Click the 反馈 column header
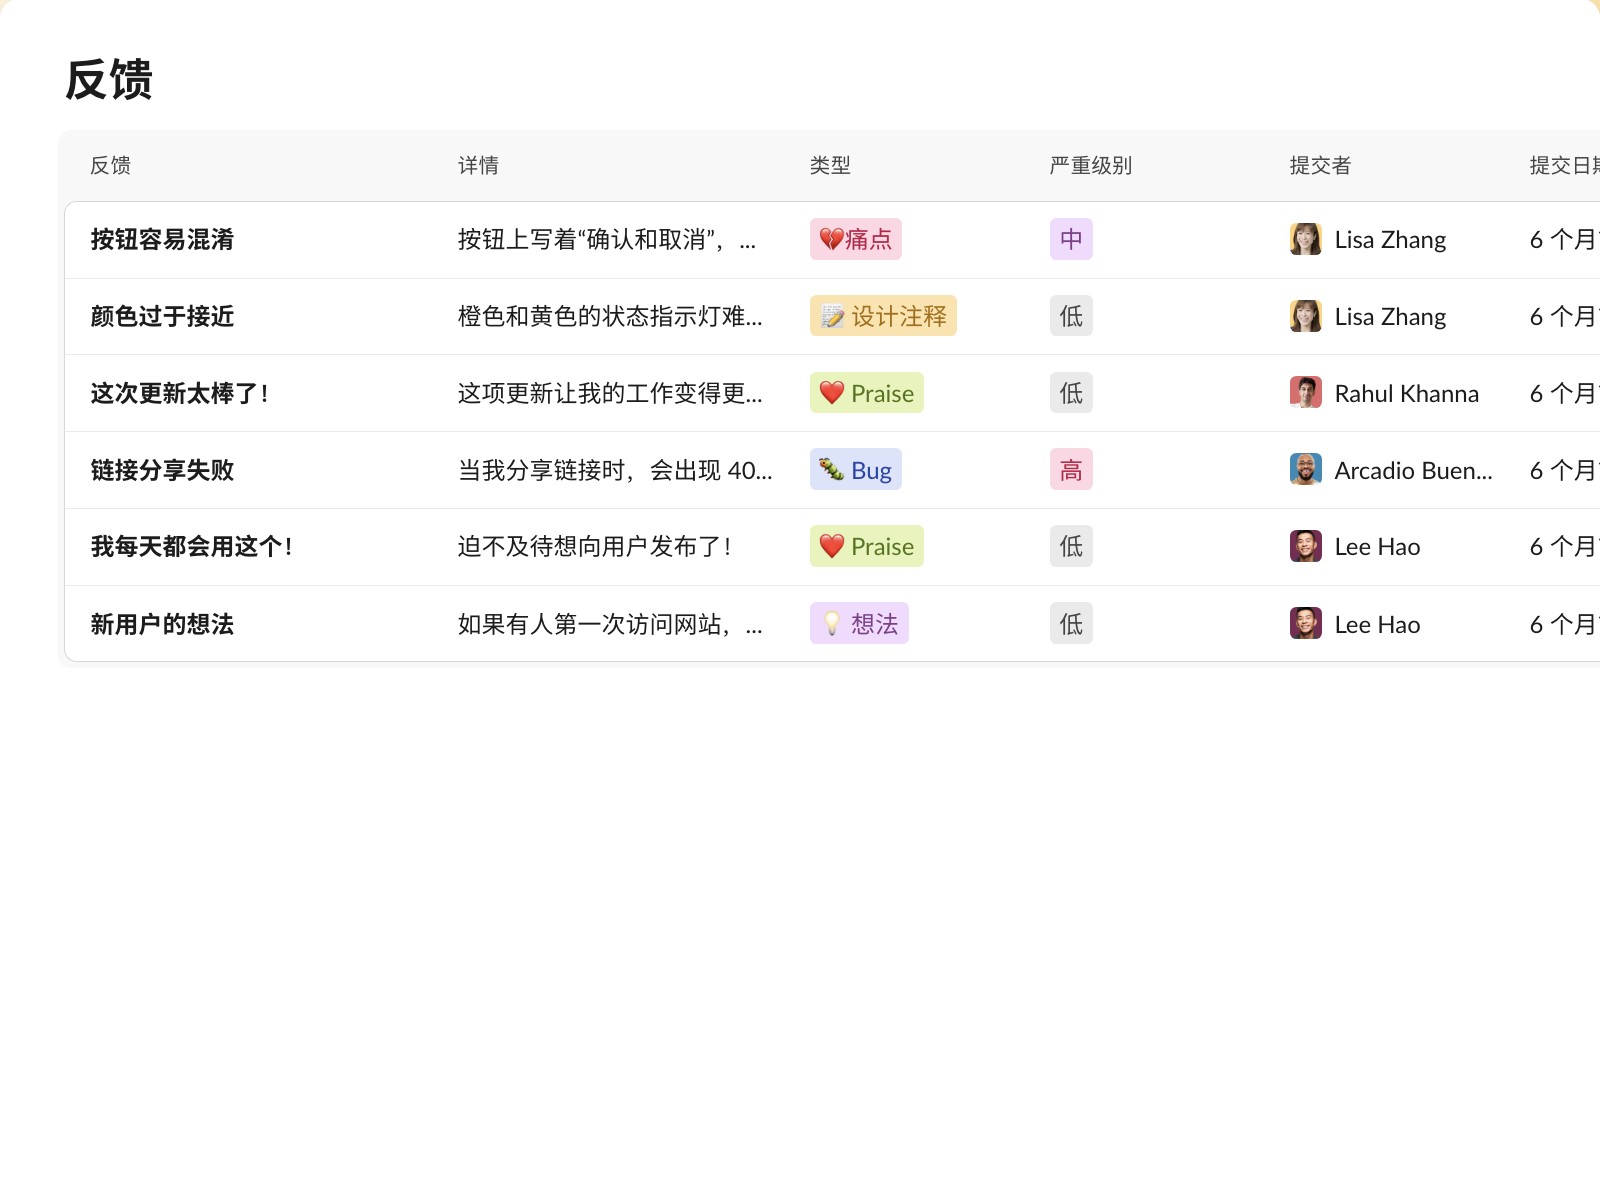The height and width of the screenshot is (1200, 1600). click(x=110, y=166)
